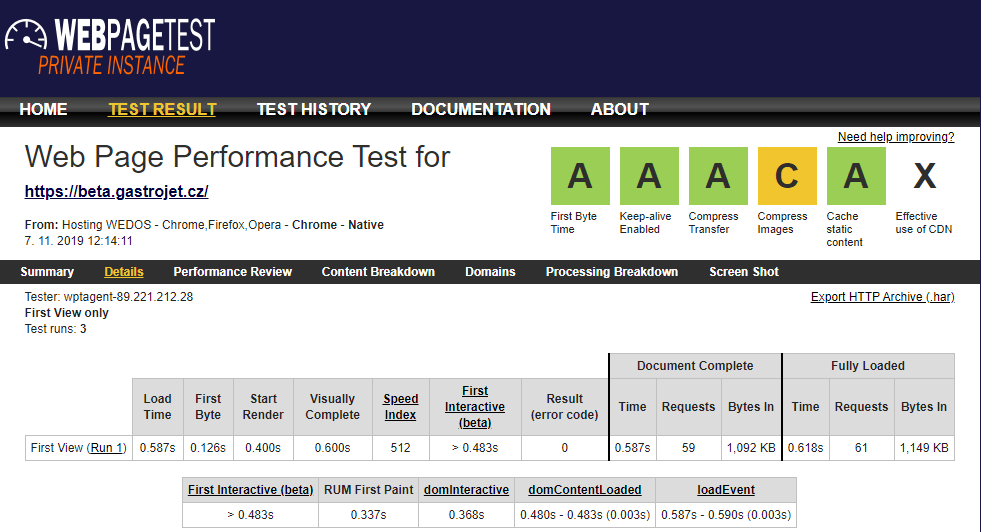Select the Compress Transfer grade A box

point(718,176)
